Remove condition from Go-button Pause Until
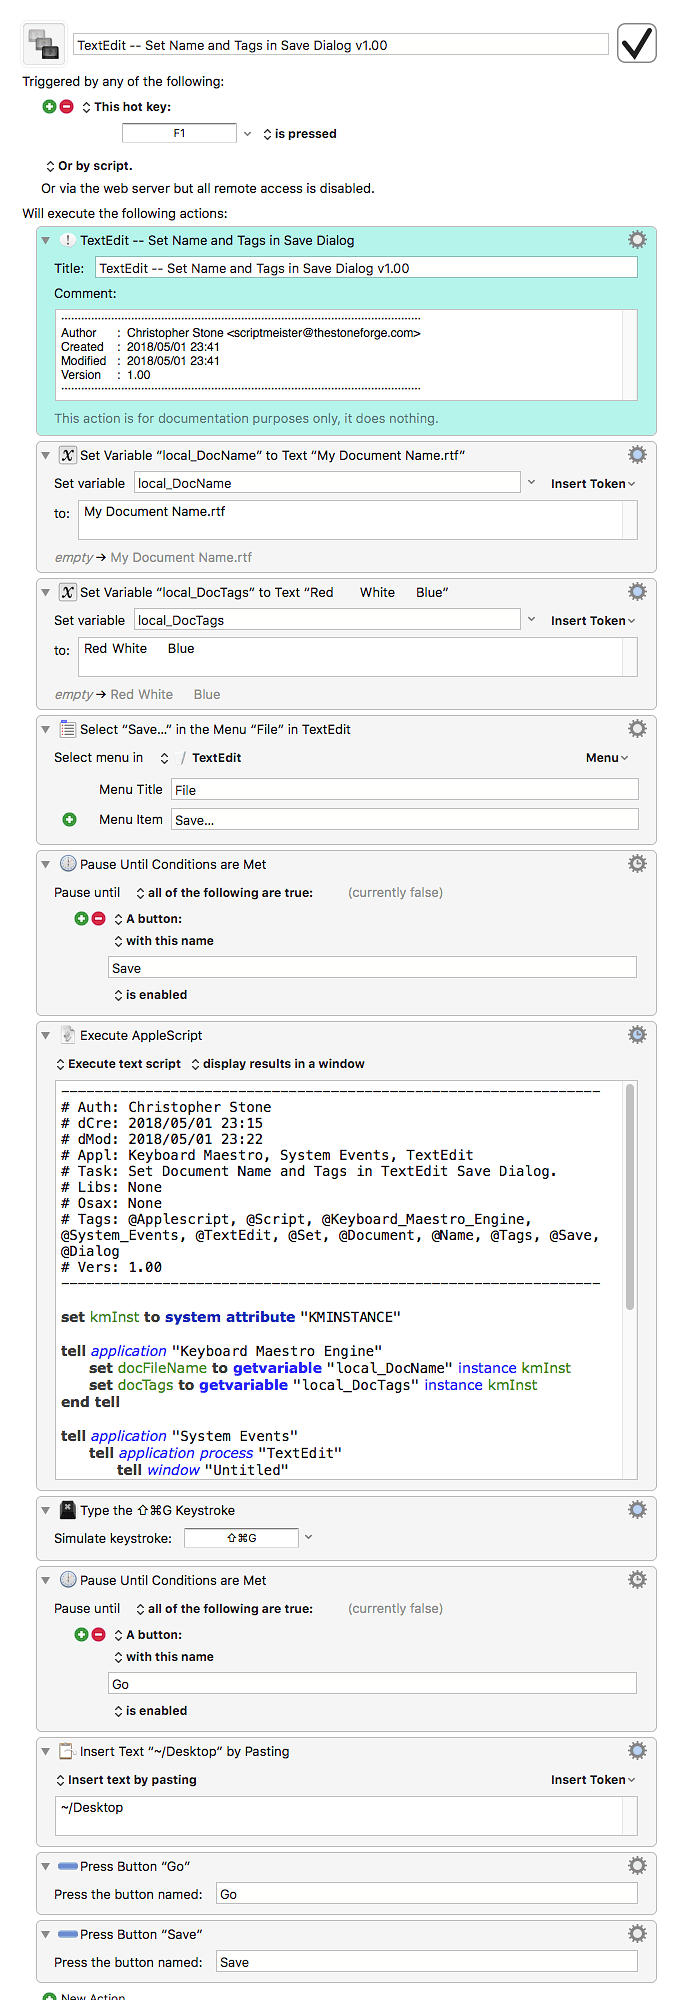This screenshot has width=677, height=2000. click(98, 1634)
